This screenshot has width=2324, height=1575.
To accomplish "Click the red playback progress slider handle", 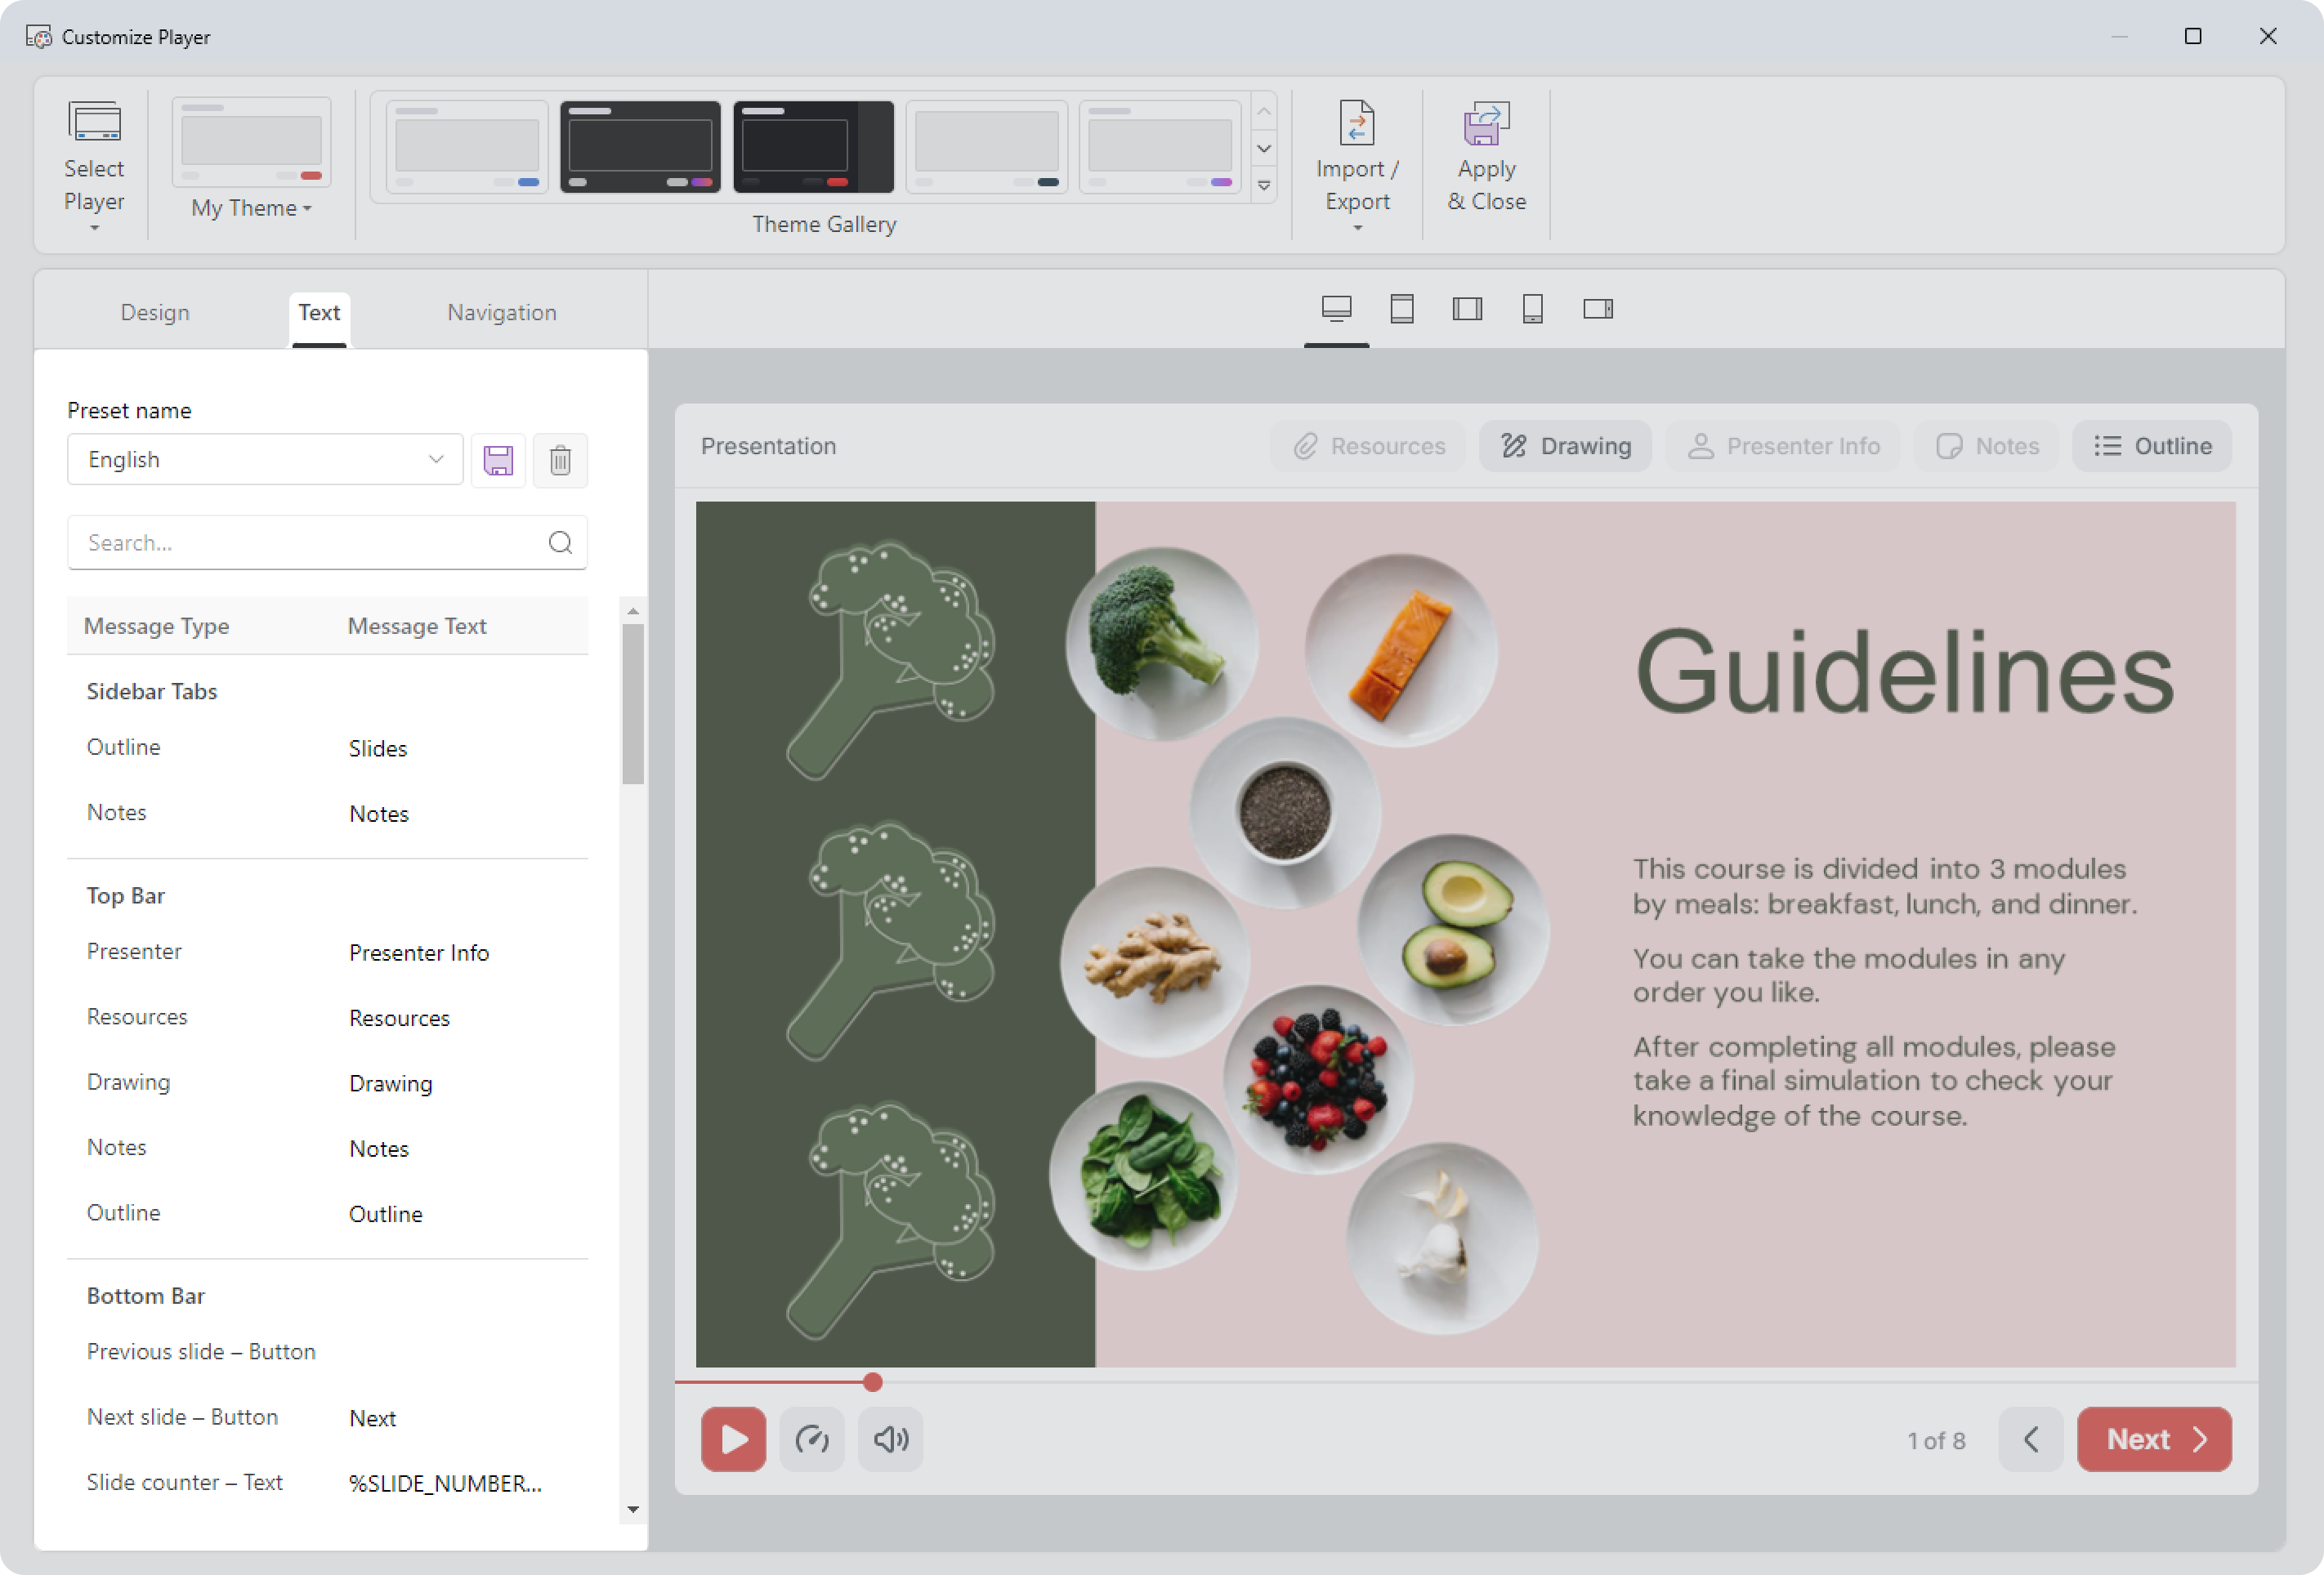I will pos(872,1382).
